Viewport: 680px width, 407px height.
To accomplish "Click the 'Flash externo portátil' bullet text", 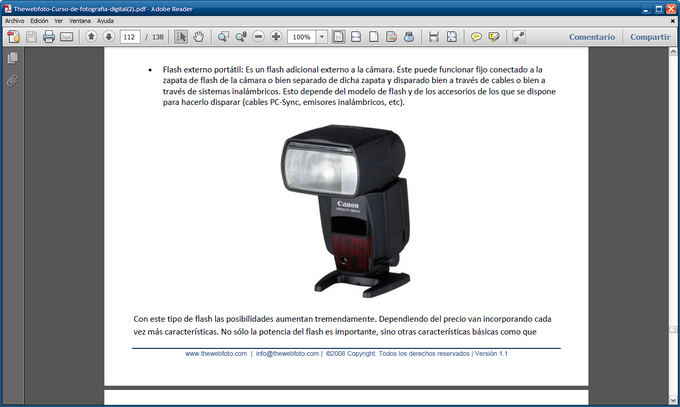I will coord(203,69).
